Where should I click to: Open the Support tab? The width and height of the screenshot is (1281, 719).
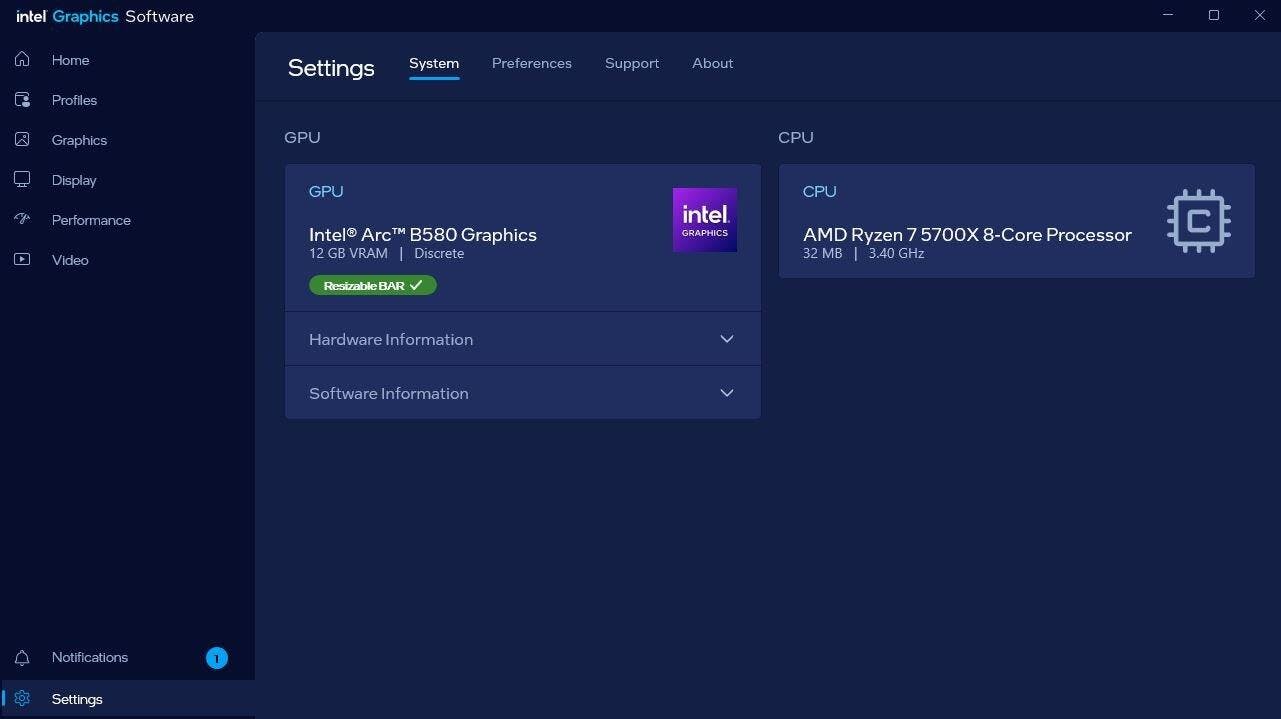(631, 63)
